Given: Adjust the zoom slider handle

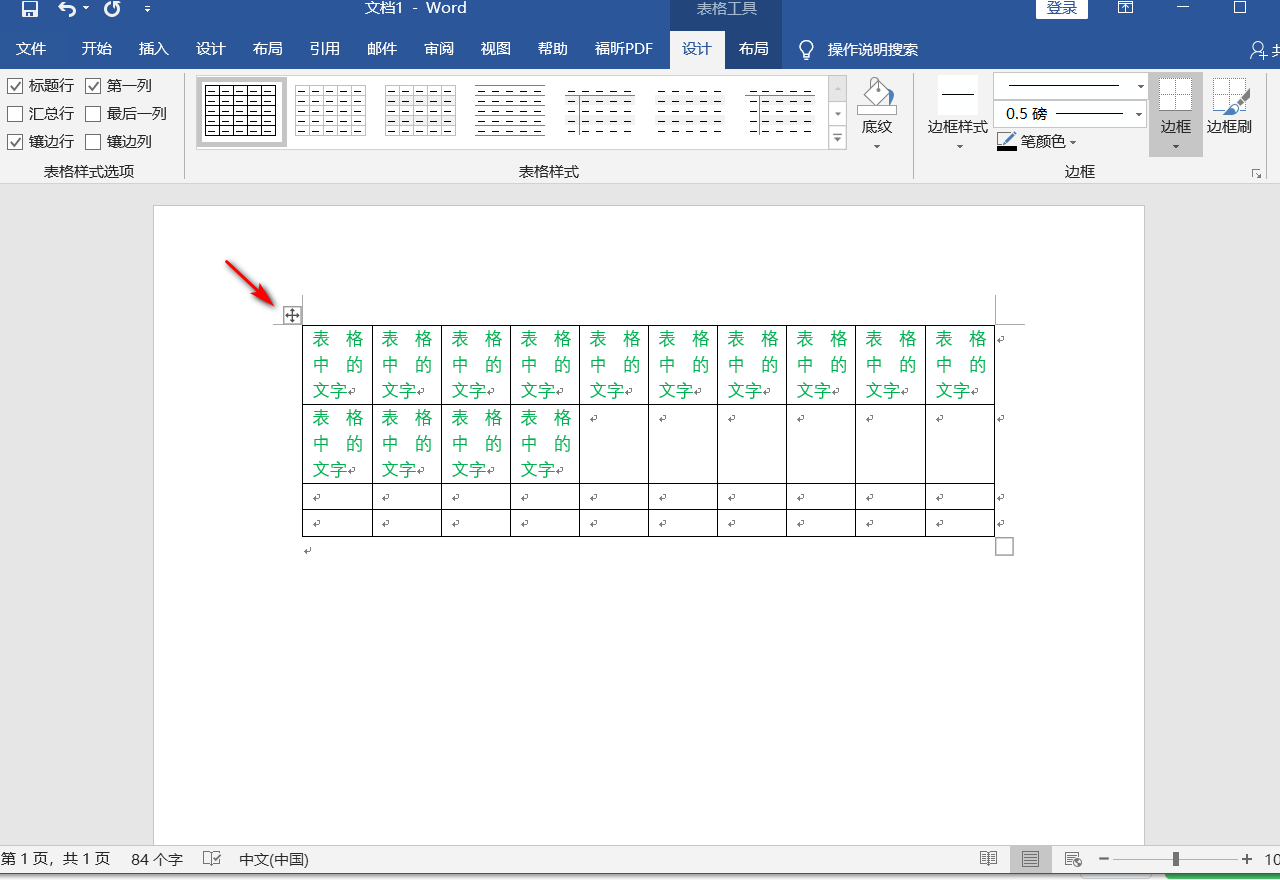Looking at the screenshot, I should click(1176, 859).
